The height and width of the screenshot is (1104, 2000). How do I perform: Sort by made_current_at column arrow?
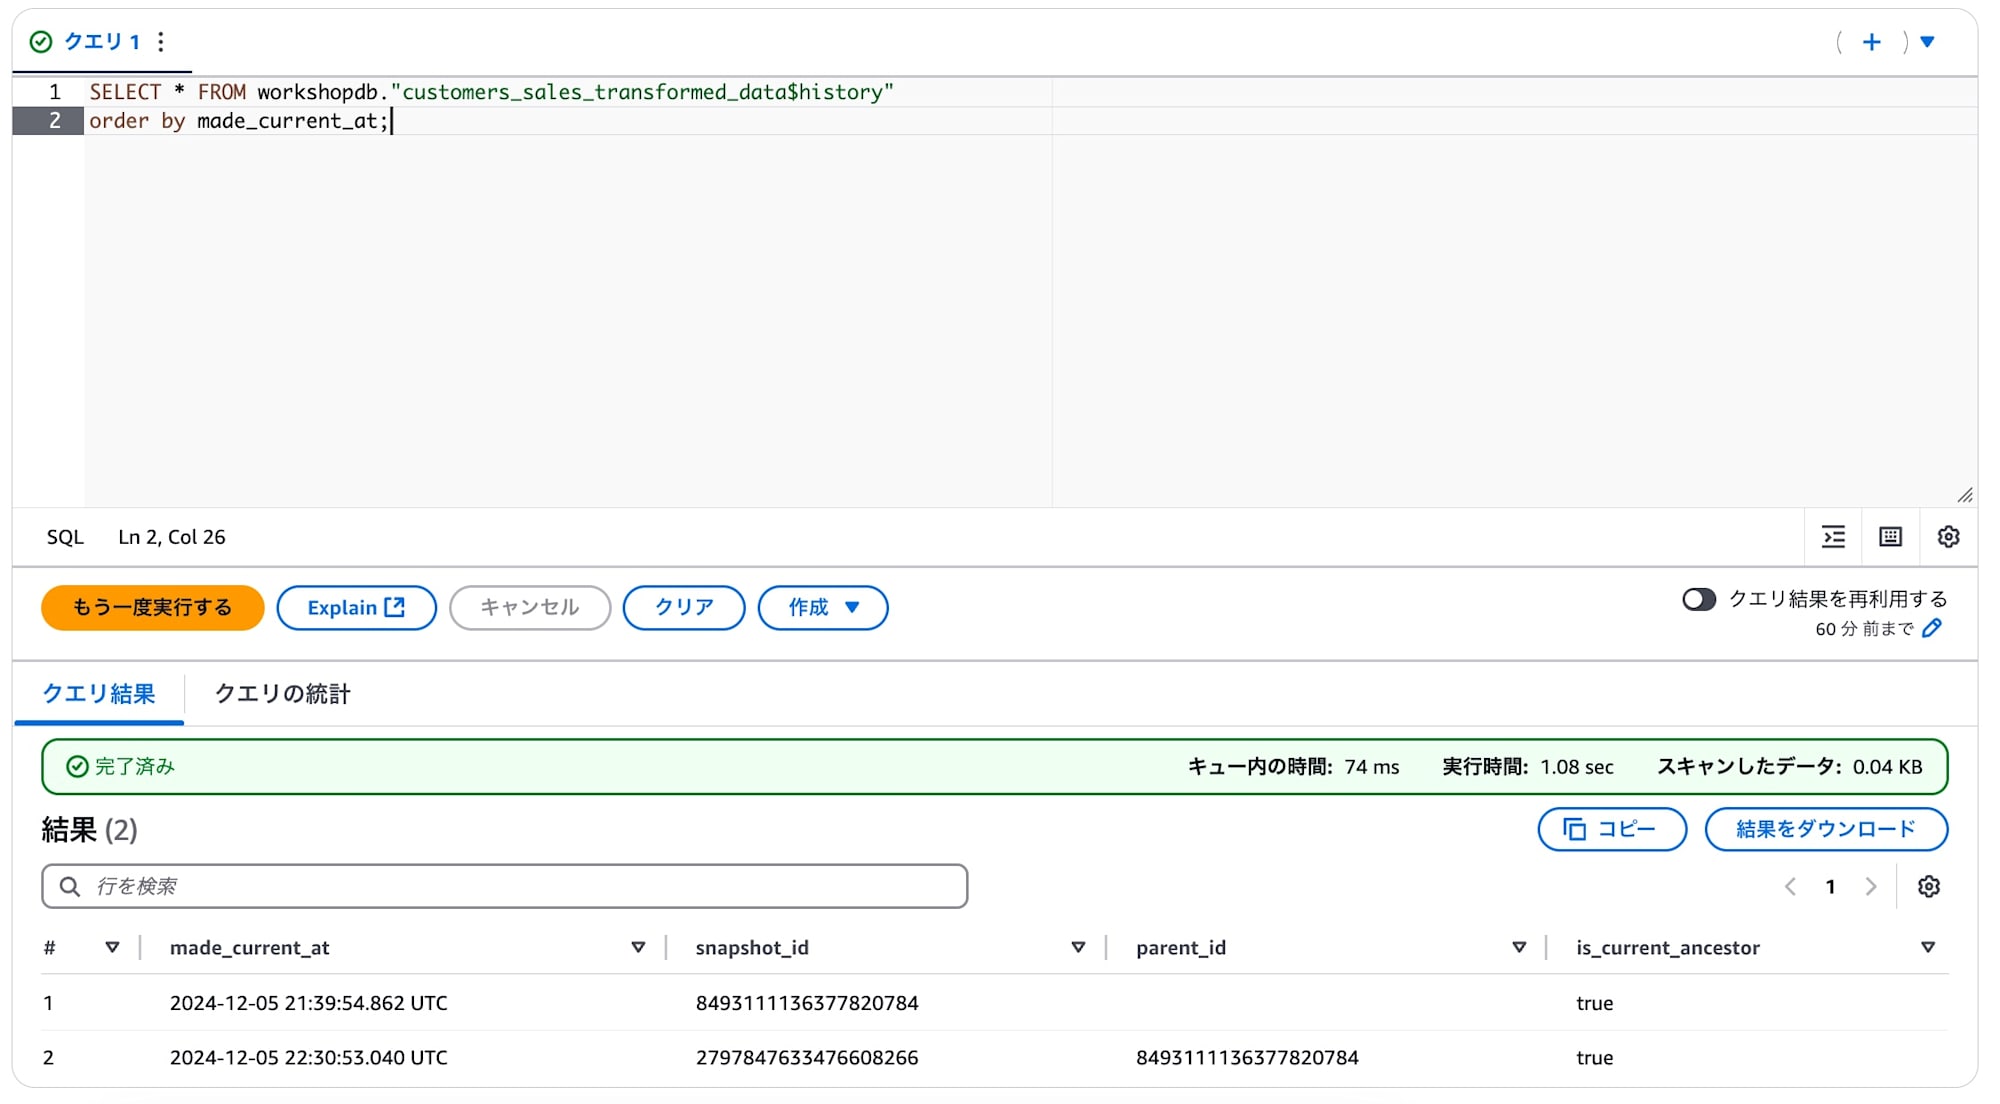coord(638,947)
